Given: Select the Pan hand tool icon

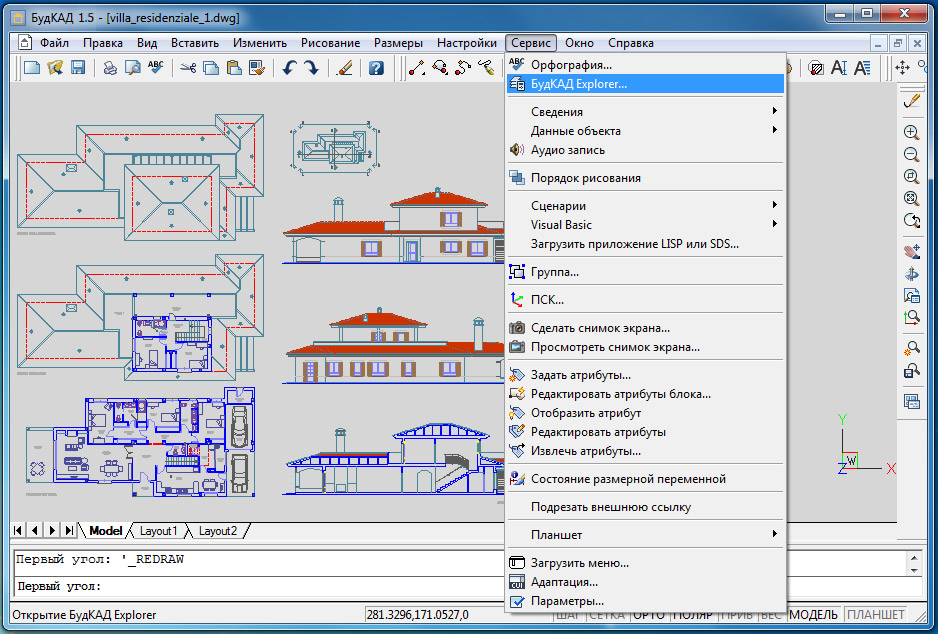Looking at the screenshot, I should 911,250.
